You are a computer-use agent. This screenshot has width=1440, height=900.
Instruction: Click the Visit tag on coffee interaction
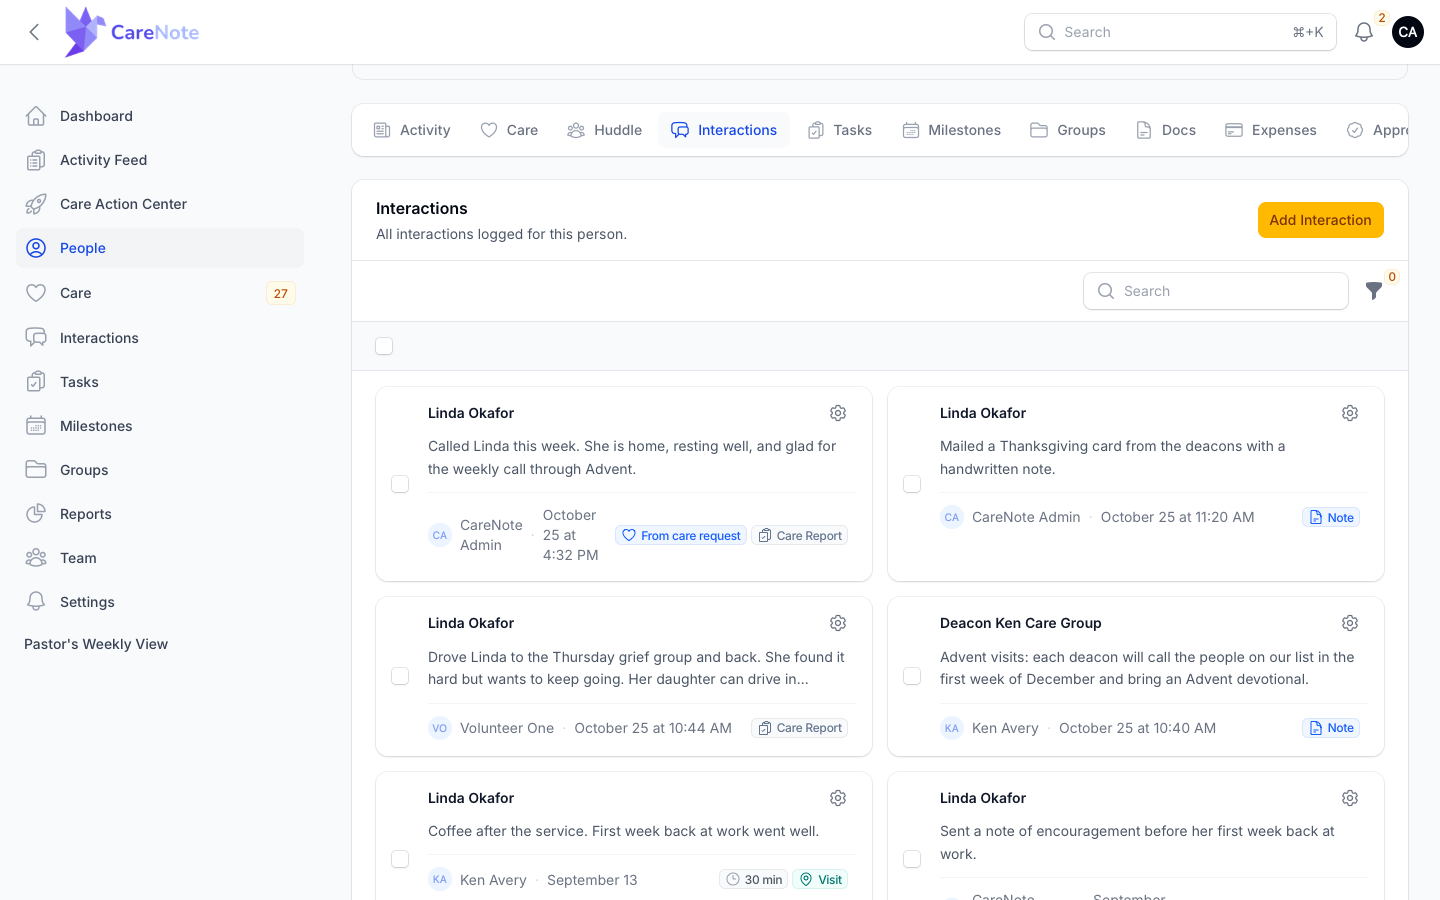[x=820, y=879]
